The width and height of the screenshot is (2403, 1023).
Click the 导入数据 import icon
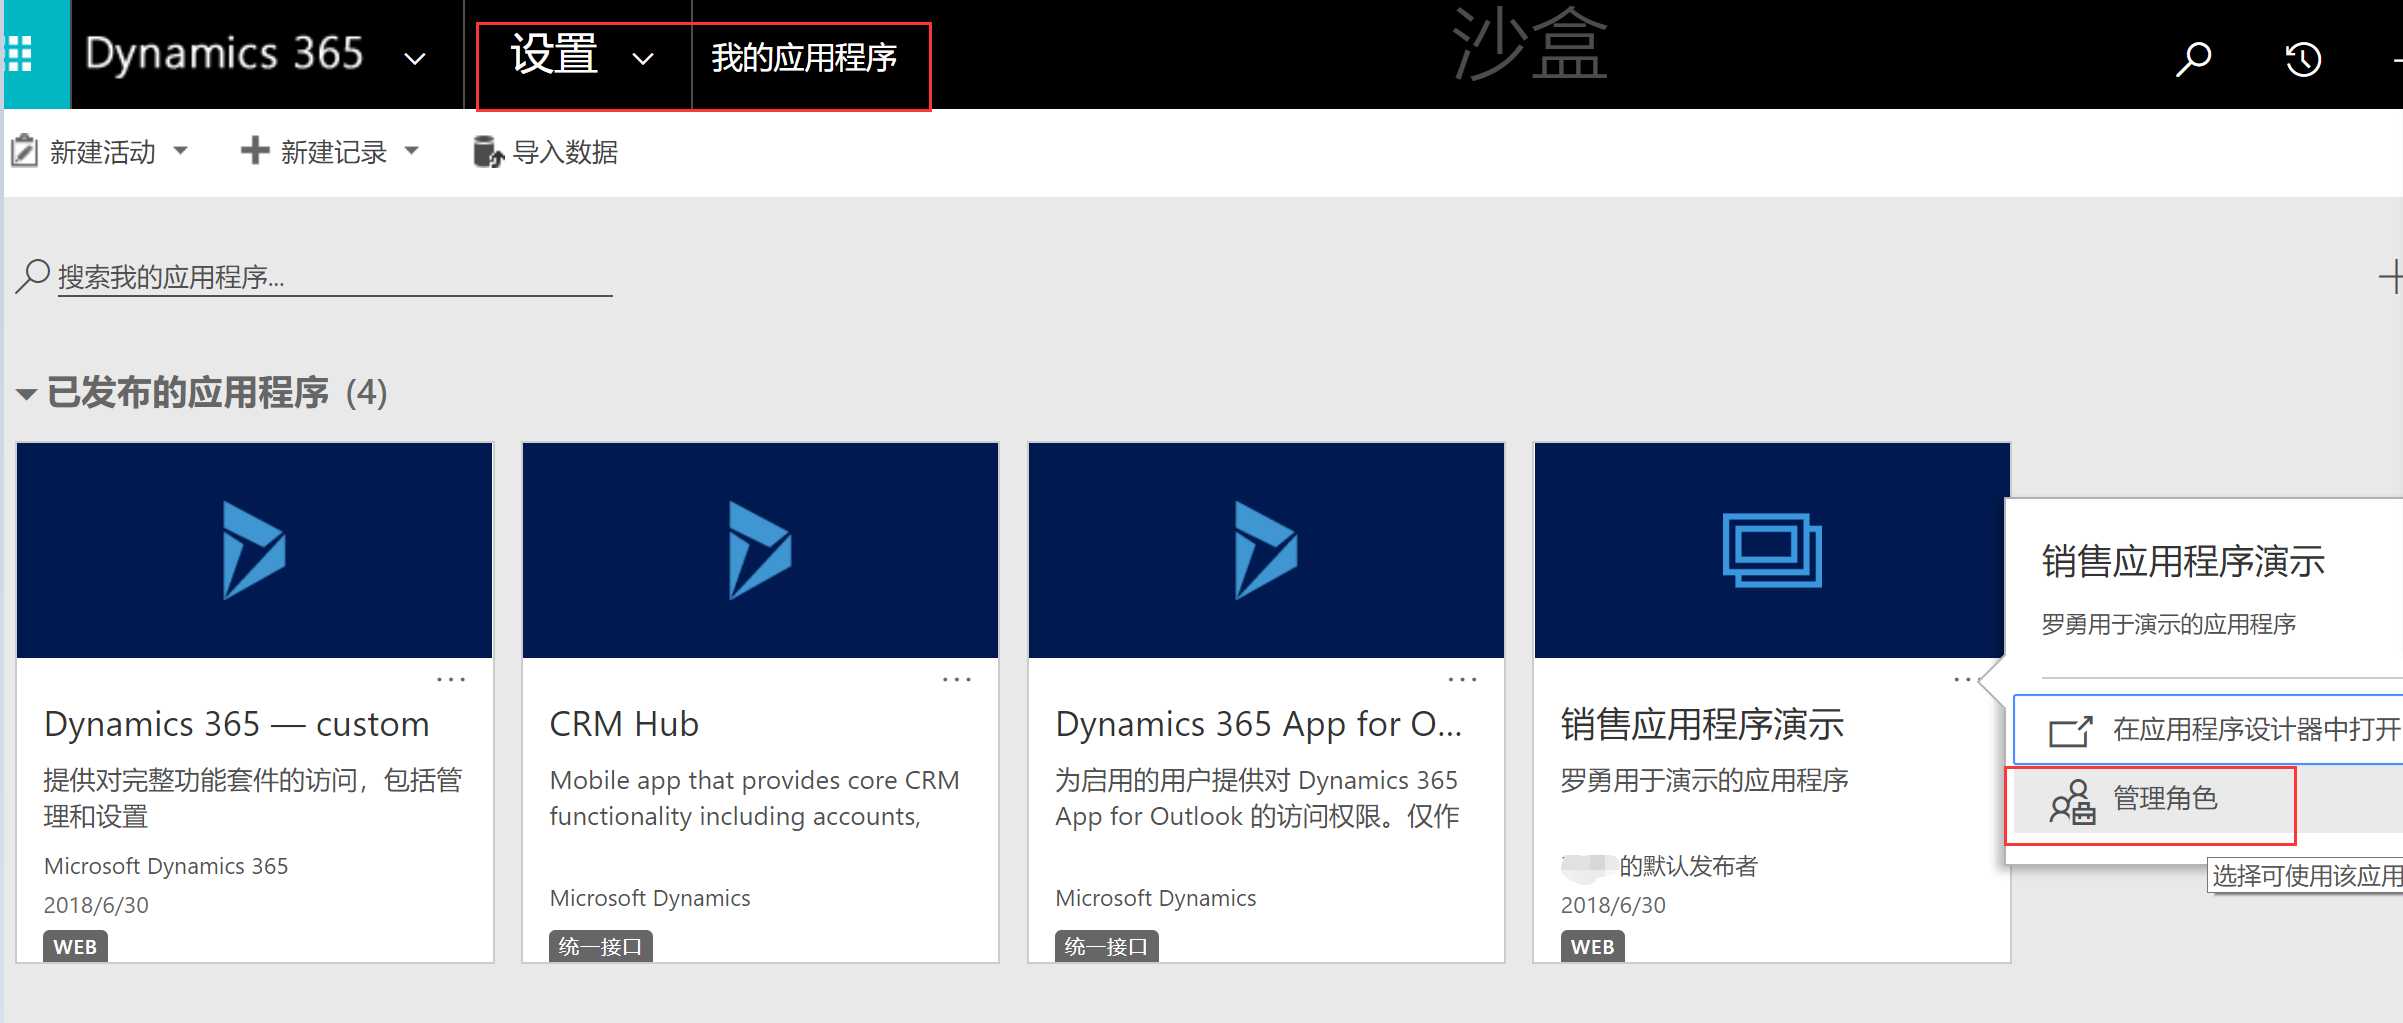click(x=488, y=152)
